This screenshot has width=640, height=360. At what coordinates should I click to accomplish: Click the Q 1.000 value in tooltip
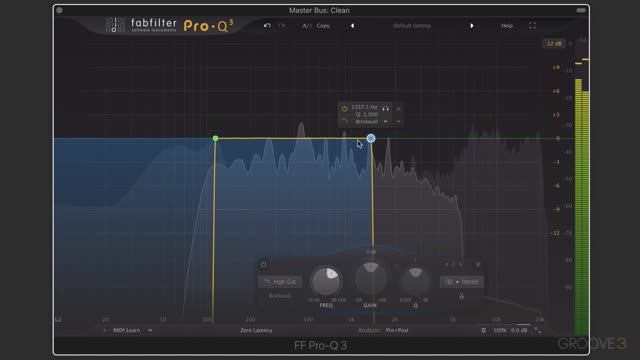tap(367, 115)
